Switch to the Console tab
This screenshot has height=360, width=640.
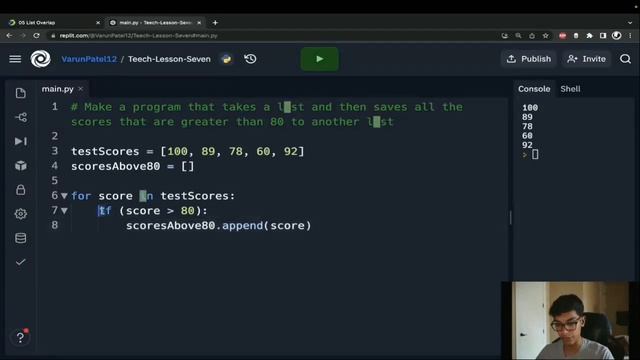coord(534,89)
